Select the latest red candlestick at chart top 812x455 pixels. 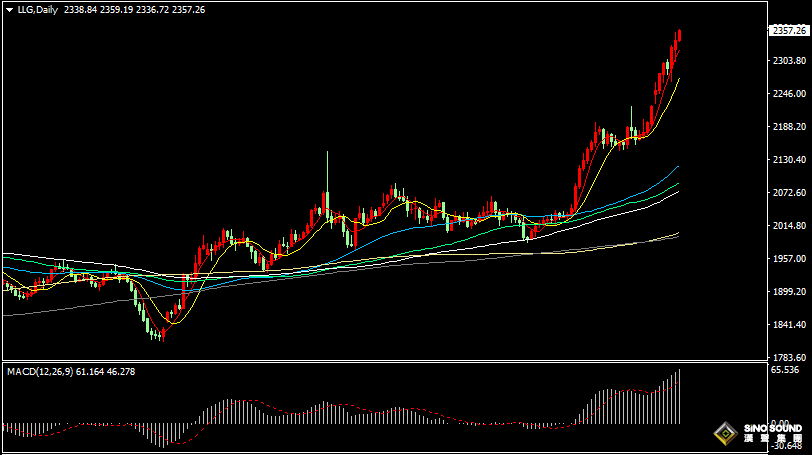tap(679, 36)
